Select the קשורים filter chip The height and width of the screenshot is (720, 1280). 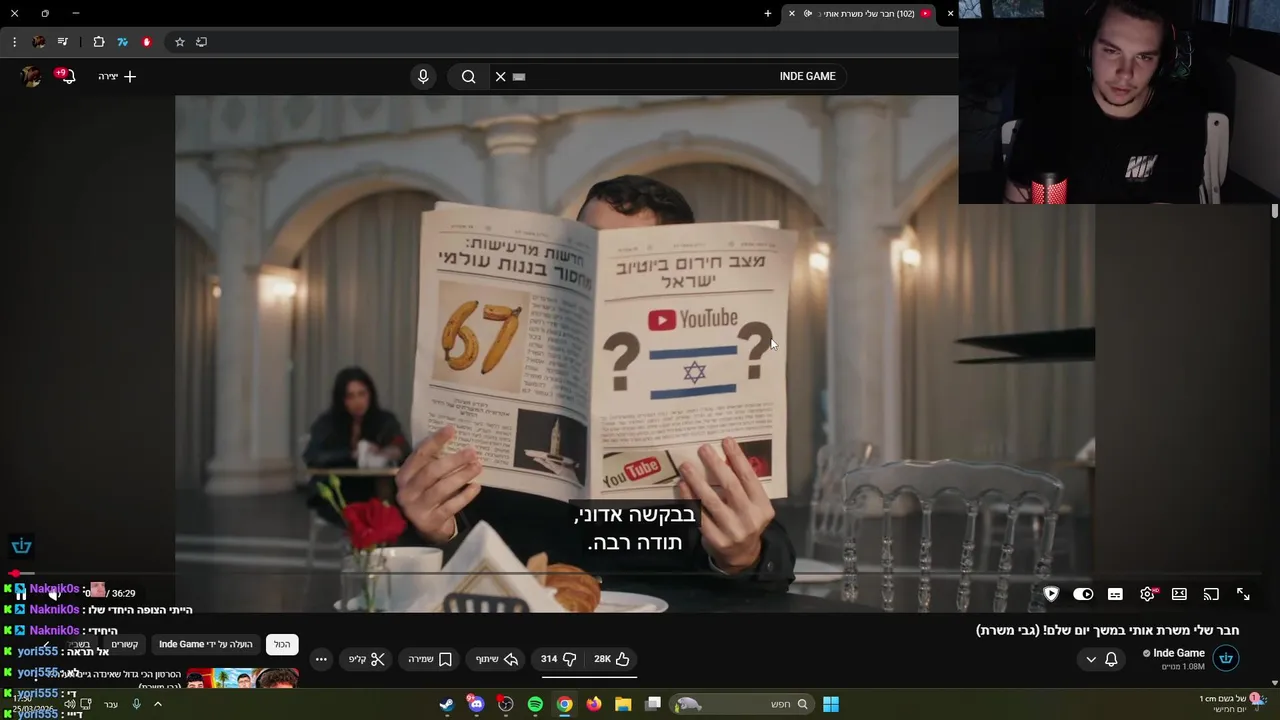click(x=125, y=644)
